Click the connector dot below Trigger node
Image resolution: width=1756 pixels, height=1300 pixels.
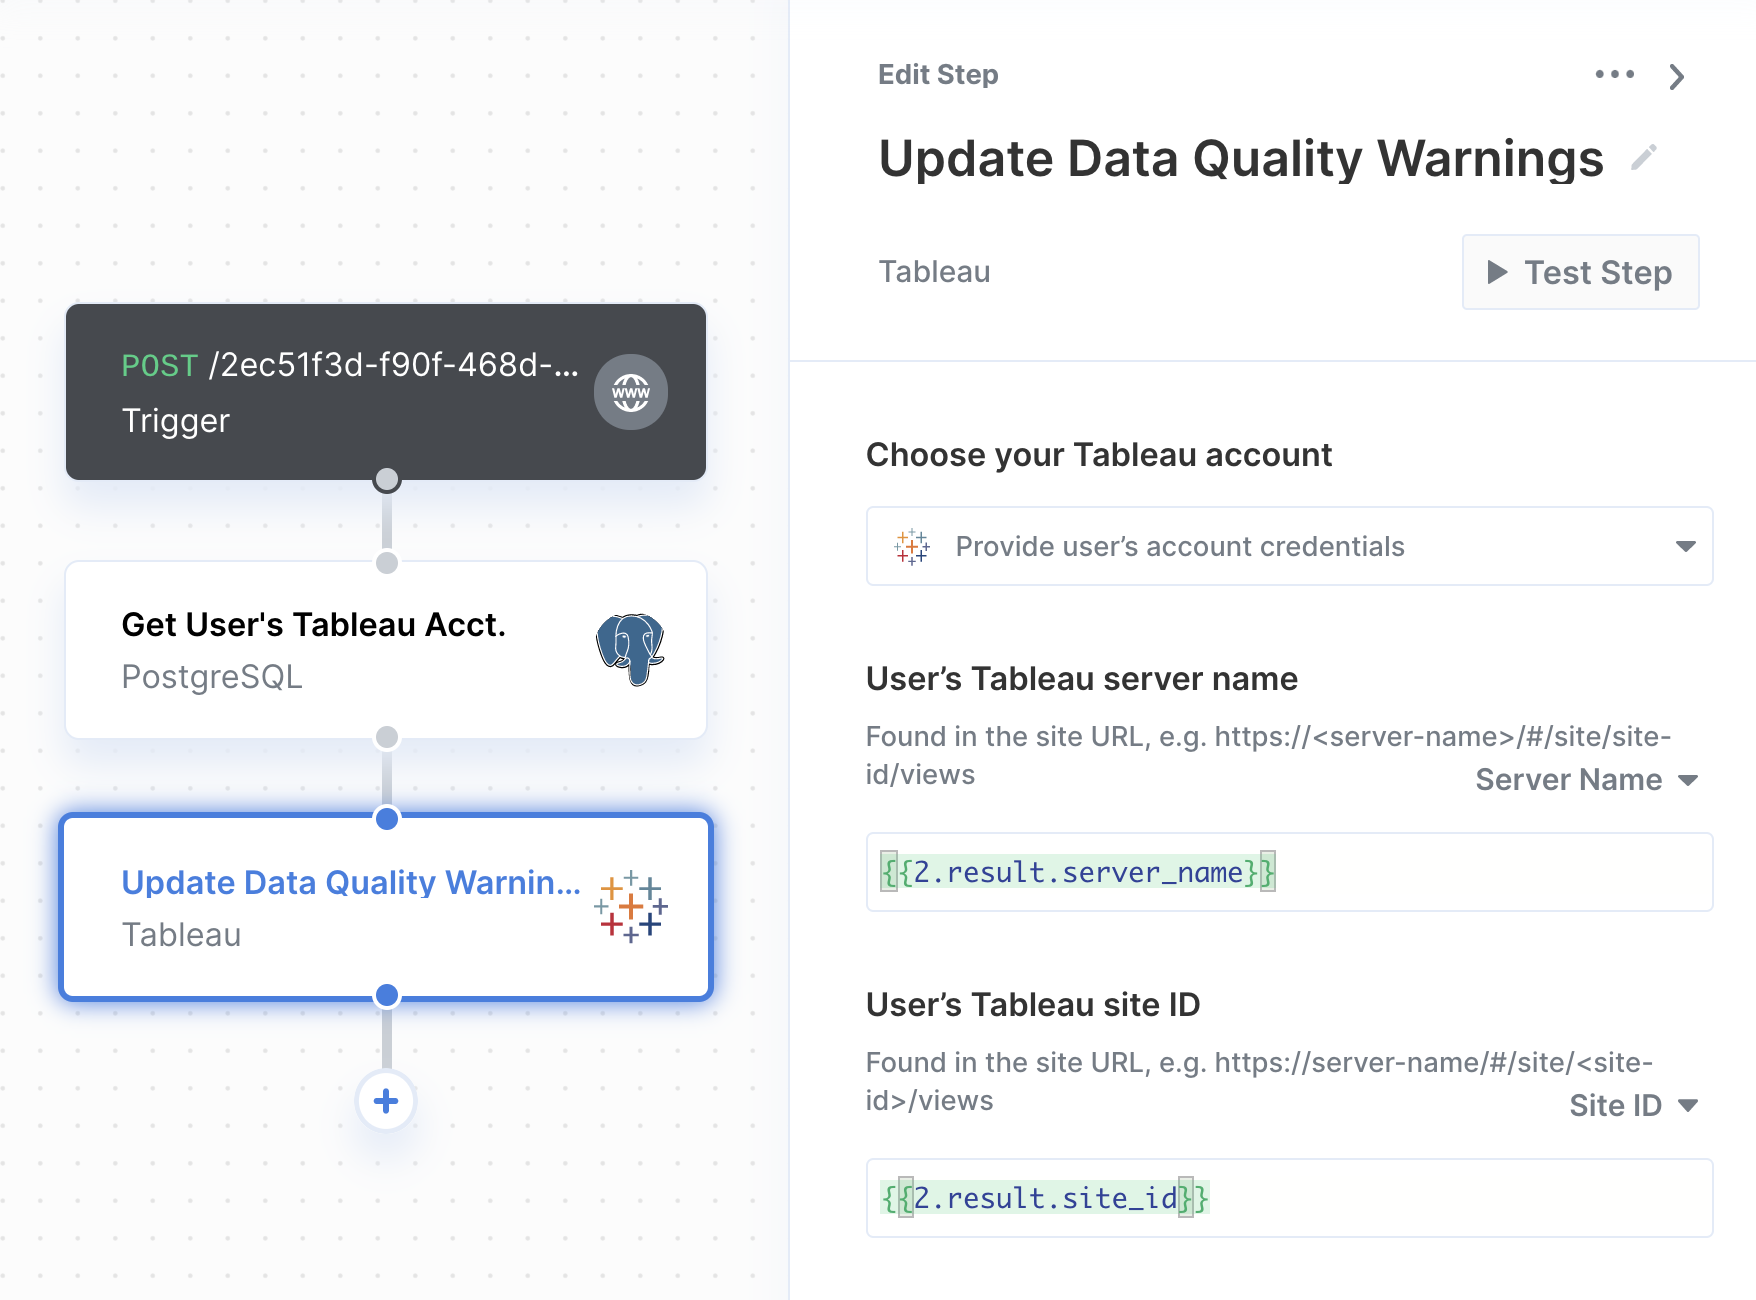click(x=387, y=480)
